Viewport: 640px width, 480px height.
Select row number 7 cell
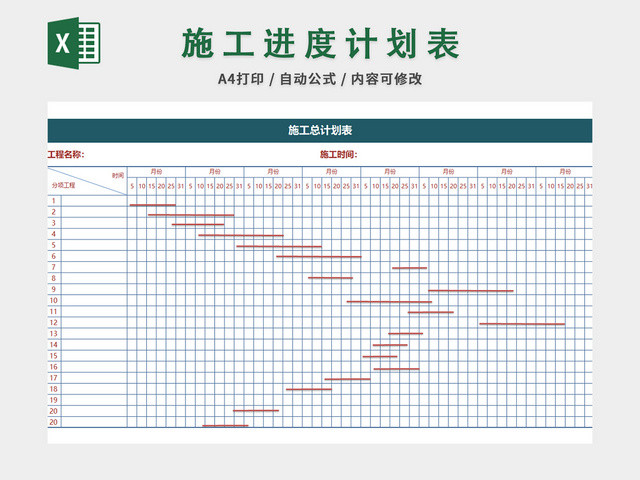pos(54,267)
